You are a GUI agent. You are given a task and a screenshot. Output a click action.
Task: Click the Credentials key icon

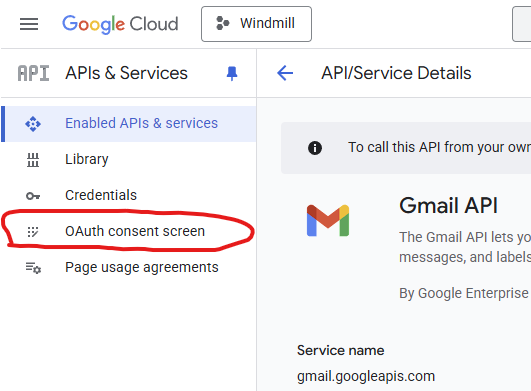33,196
